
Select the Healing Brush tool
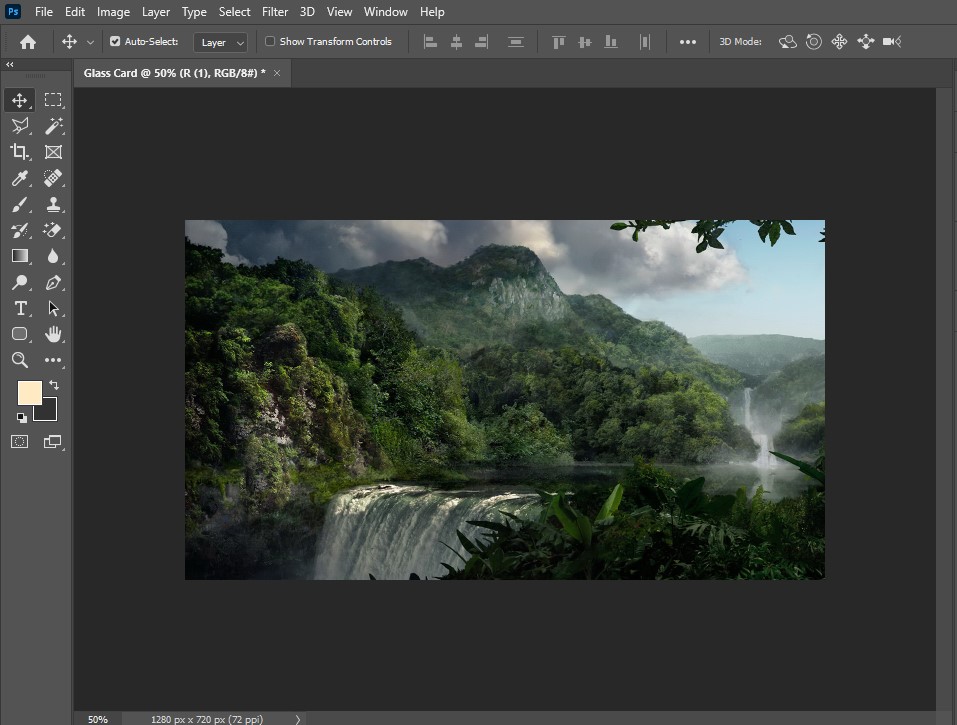coord(53,178)
